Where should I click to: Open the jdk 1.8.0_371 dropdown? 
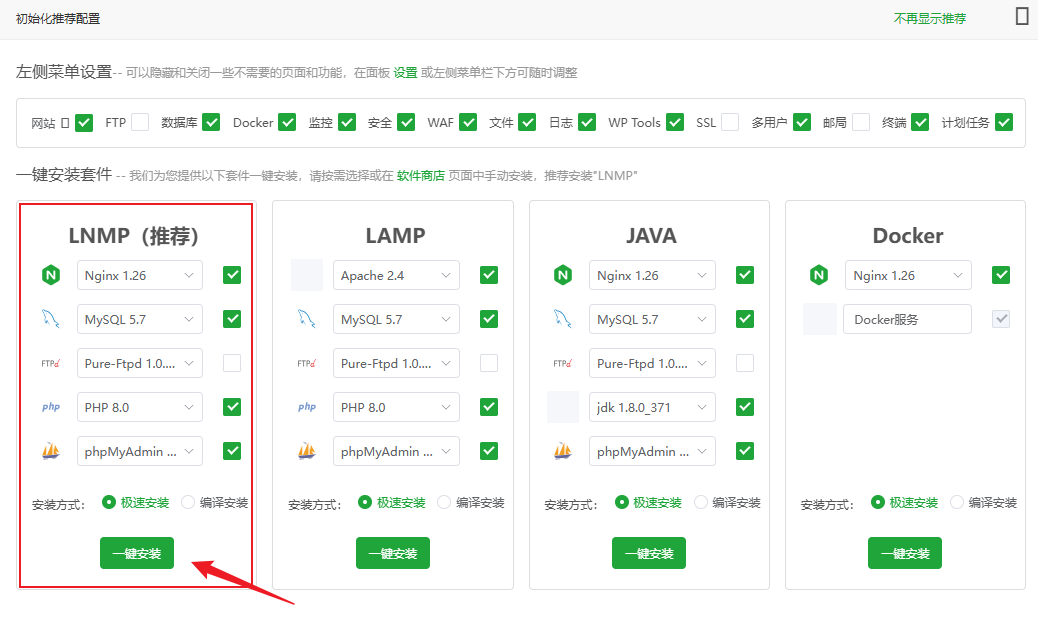click(652, 407)
